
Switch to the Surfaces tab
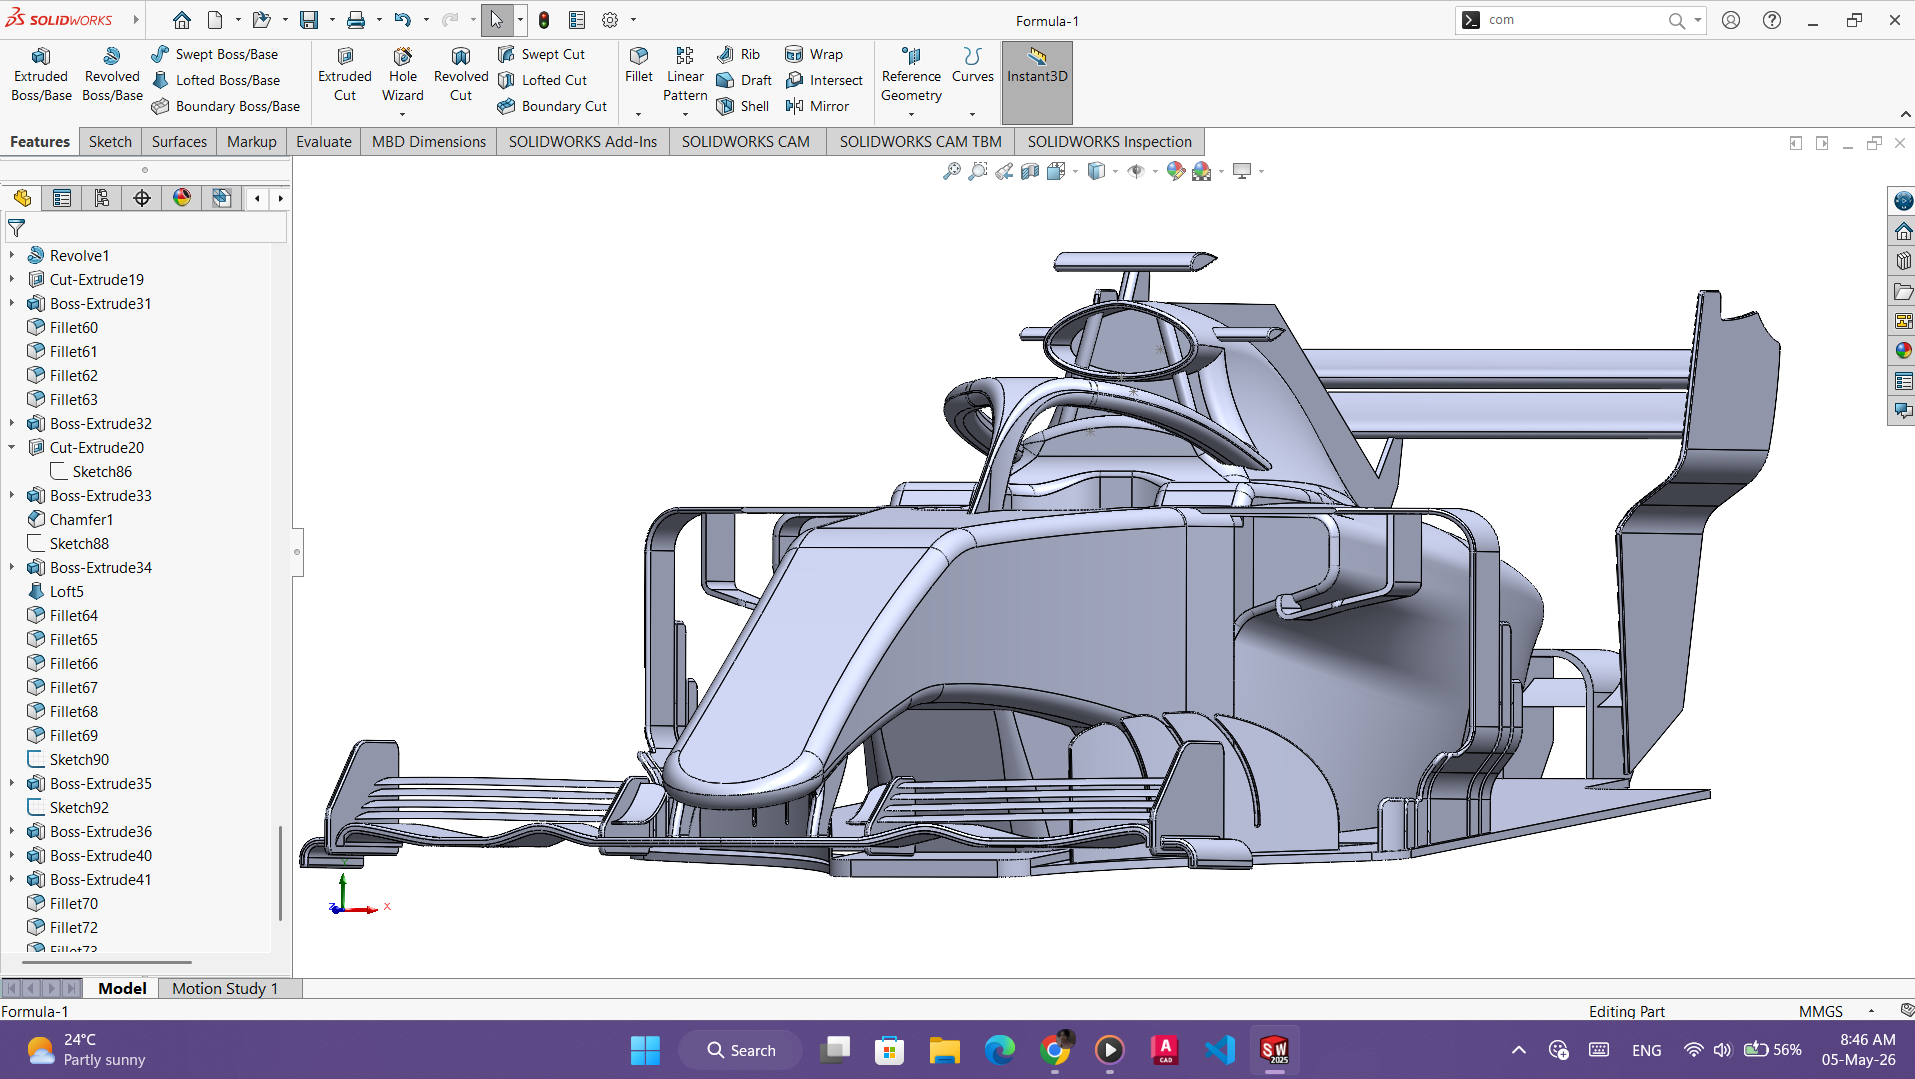179,141
